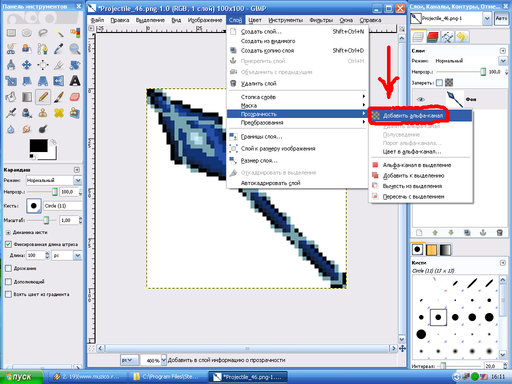Click the Windows пуск start button
The height and width of the screenshot is (384, 512).
tap(21, 377)
